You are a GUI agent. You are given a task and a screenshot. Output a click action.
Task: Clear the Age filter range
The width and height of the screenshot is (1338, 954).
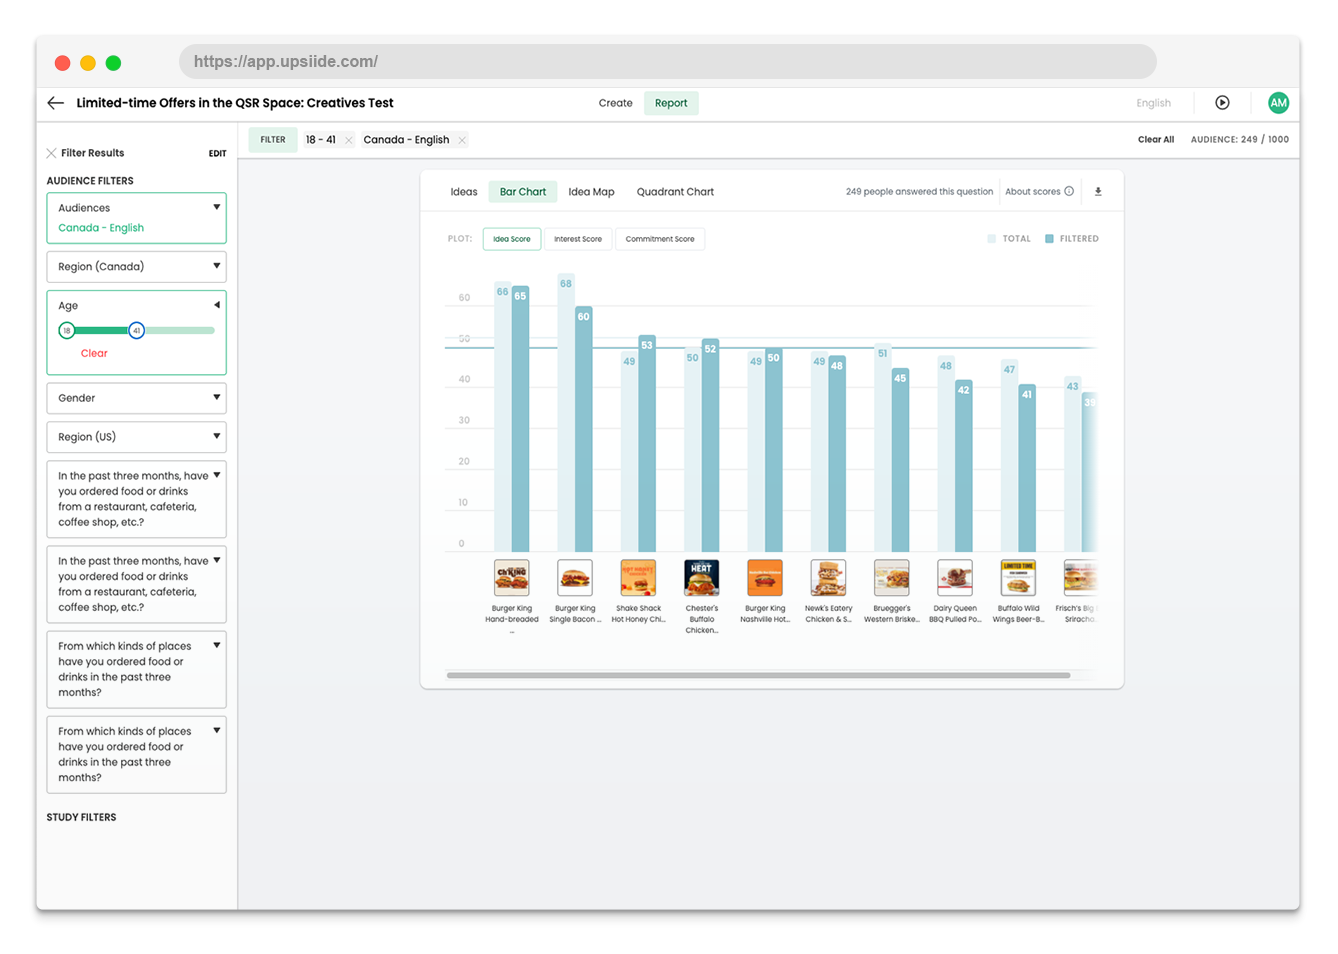tap(94, 353)
